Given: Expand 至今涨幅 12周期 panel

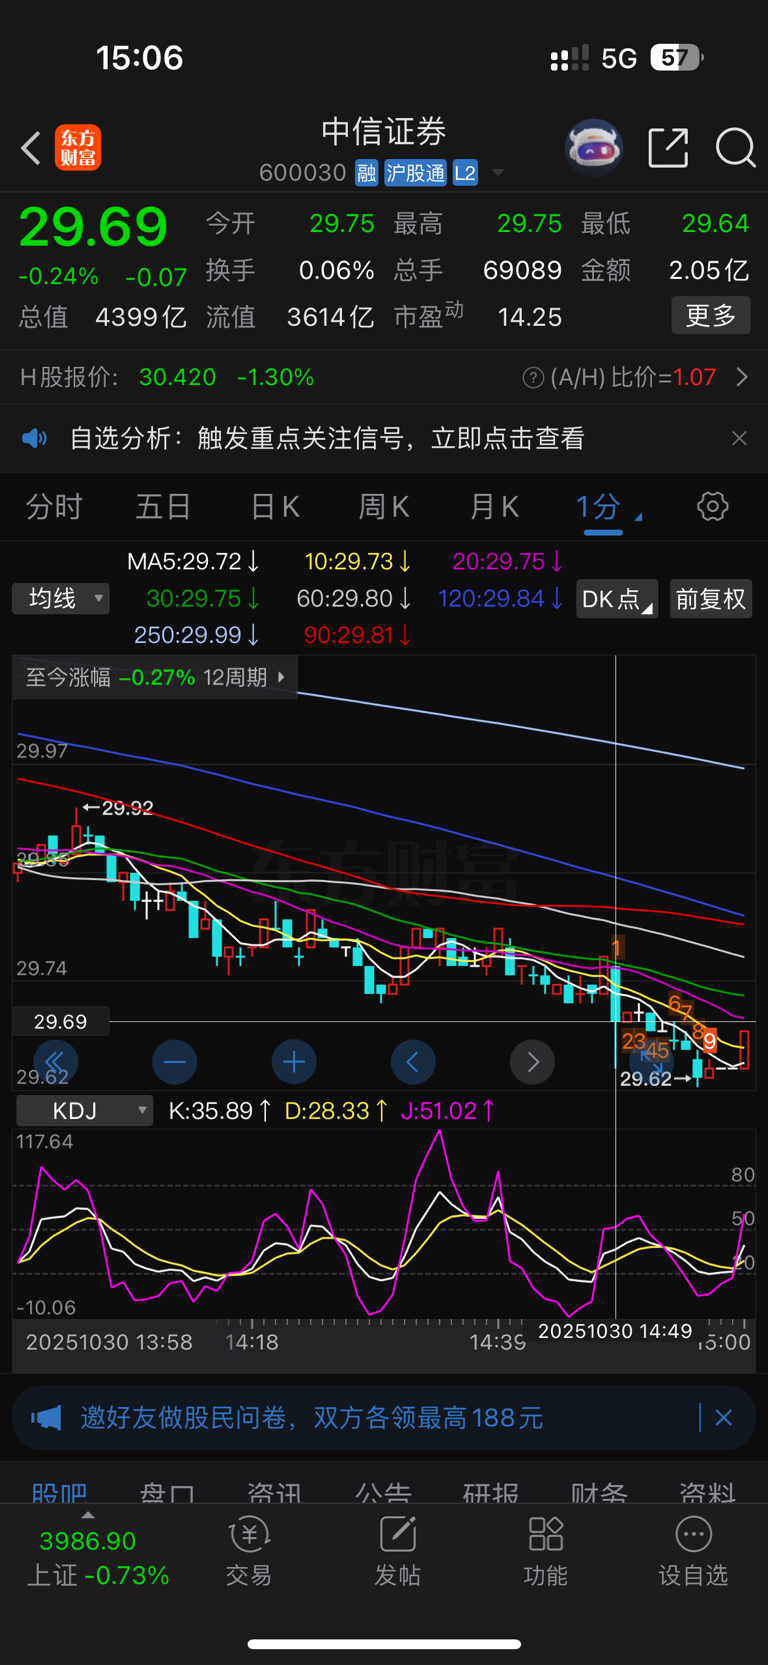Looking at the screenshot, I should coord(155,677).
